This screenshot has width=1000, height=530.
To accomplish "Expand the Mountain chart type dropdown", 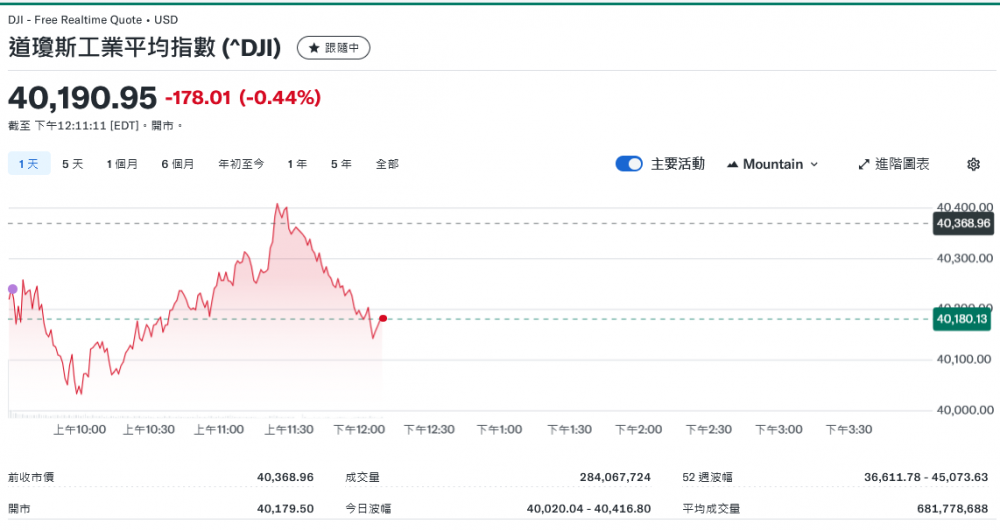I will click(x=772, y=164).
